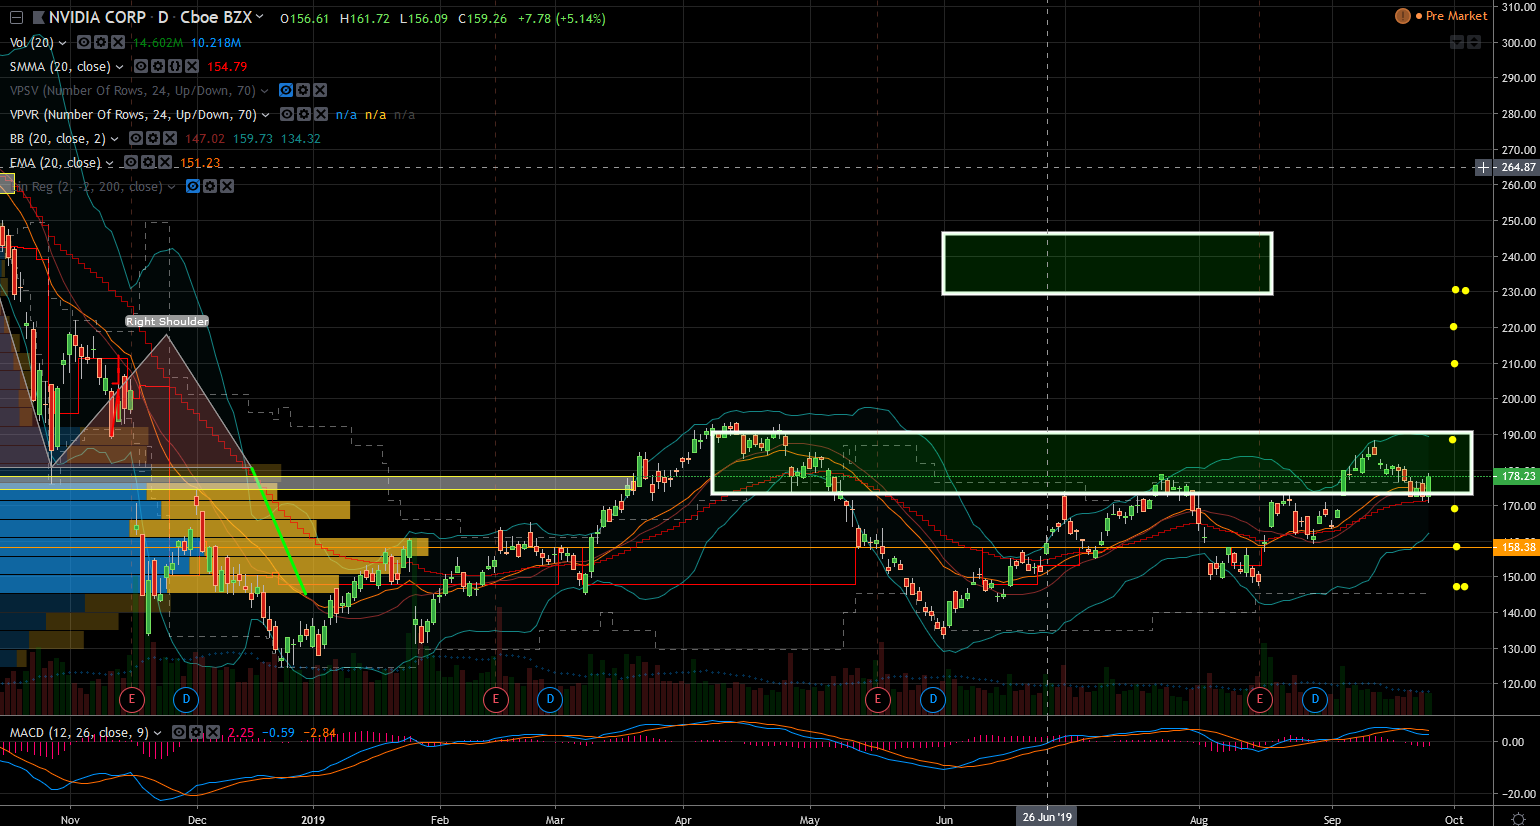Expand the SMMA (20, close) dropdown arrow
This screenshot has height=826, width=1540.
pyautogui.click(x=120, y=67)
